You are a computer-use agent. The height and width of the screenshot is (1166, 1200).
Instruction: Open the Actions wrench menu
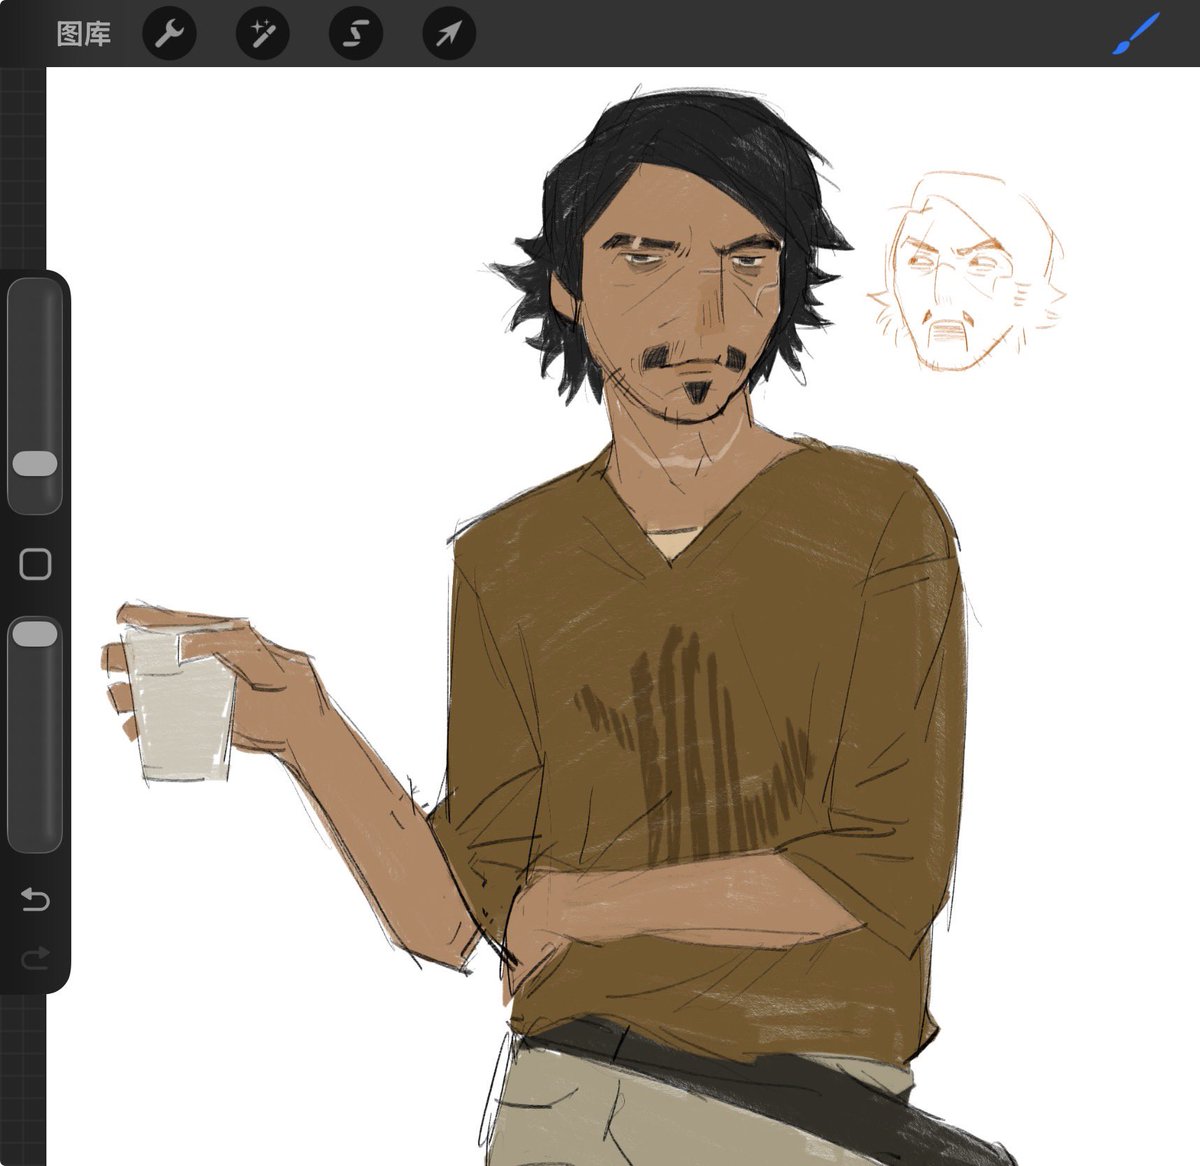click(x=169, y=35)
